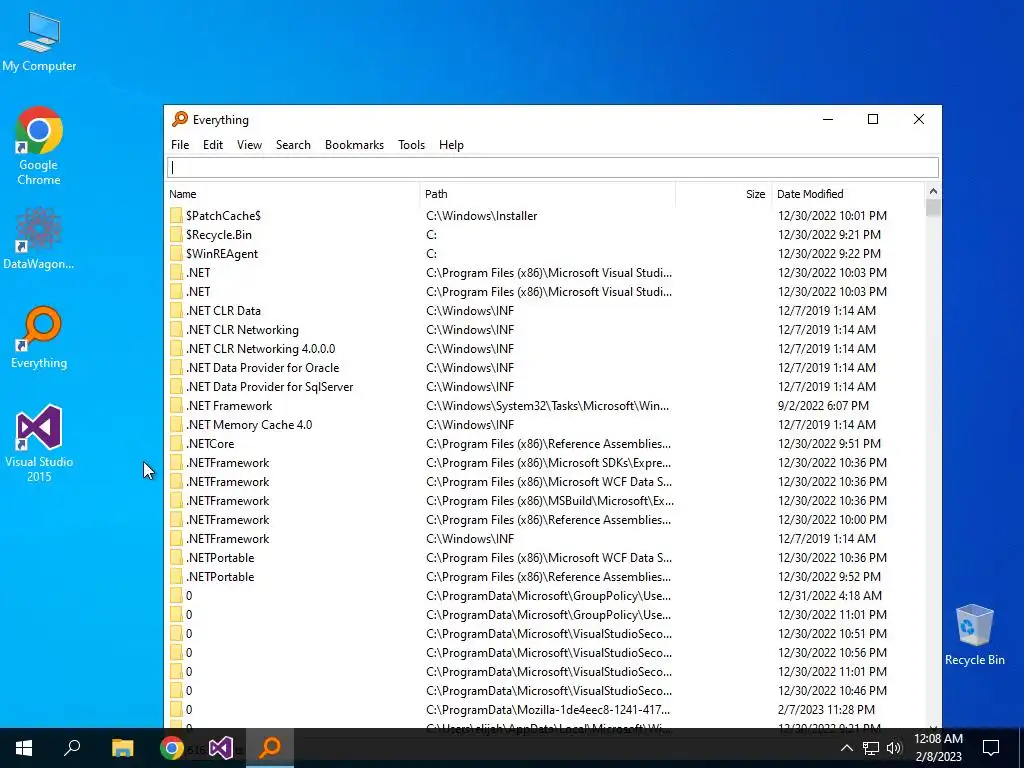Image resolution: width=1024 pixels, height=768 pixels.
Task: Select the .NET CLR Networking 4.0.0.0 row
Action: tap(545, 349)
